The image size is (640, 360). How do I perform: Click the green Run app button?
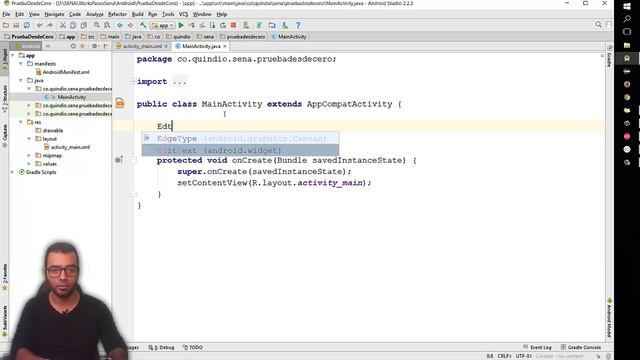[181, 25]
